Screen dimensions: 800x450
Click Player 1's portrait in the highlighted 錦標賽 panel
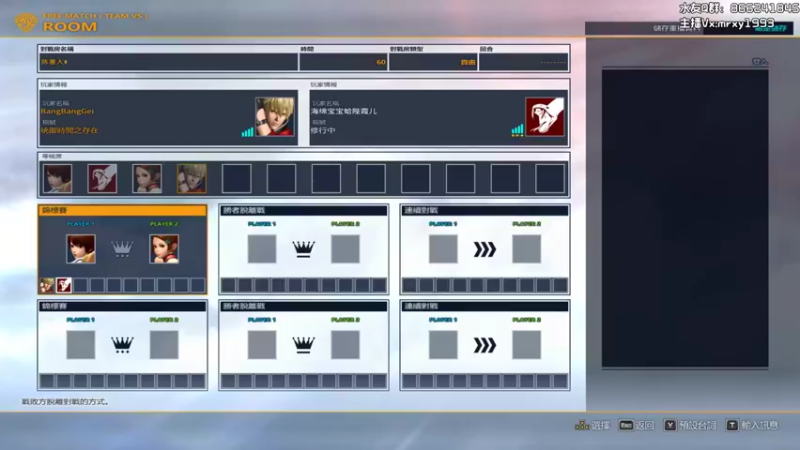click(81, 249)
